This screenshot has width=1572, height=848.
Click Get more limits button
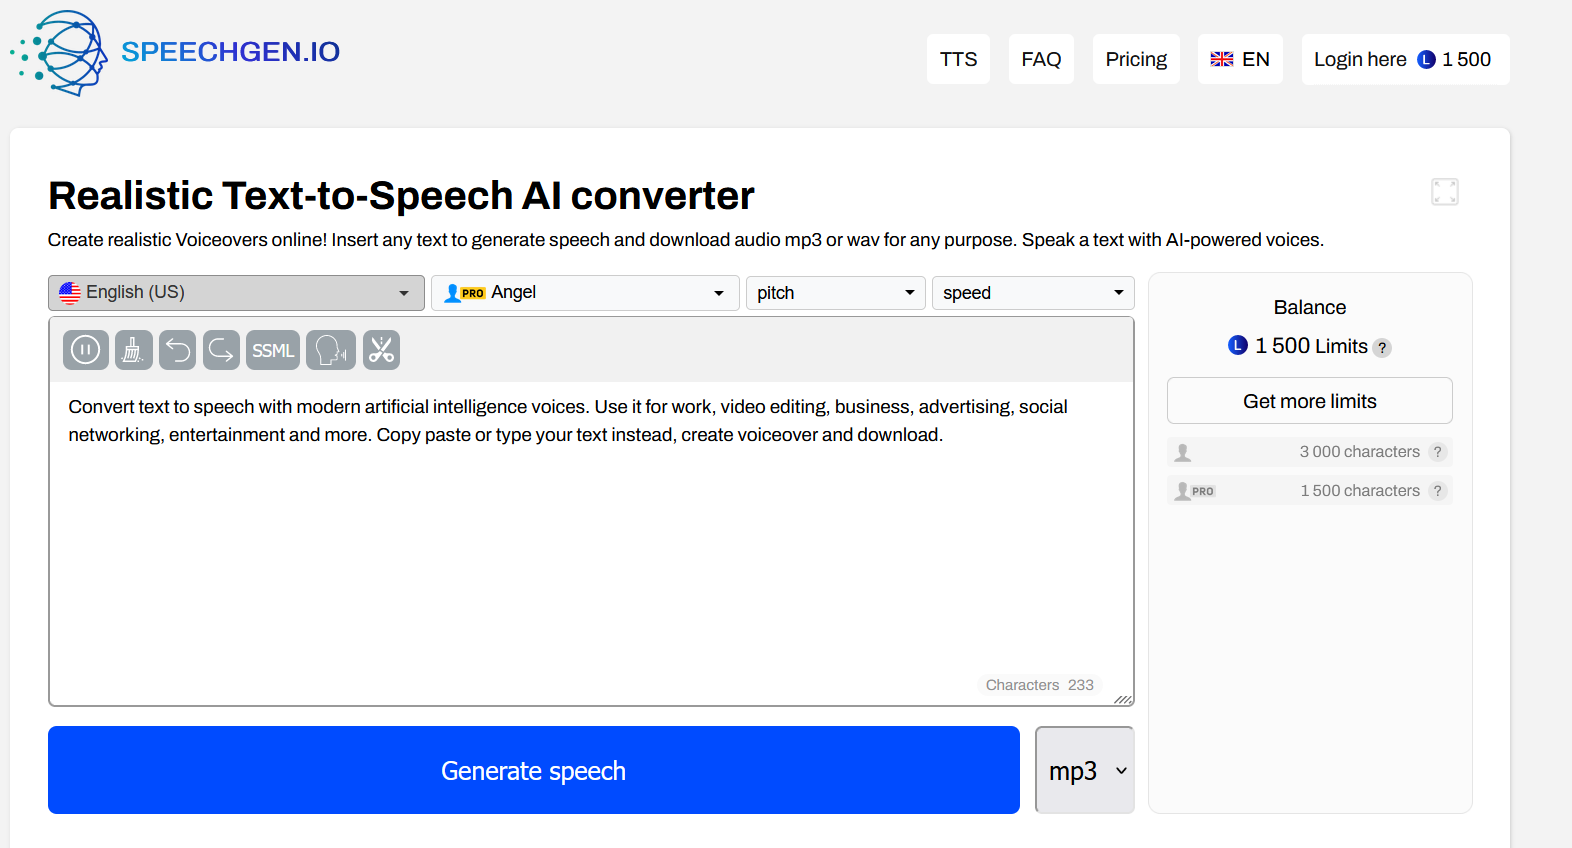pos(1310,401)
